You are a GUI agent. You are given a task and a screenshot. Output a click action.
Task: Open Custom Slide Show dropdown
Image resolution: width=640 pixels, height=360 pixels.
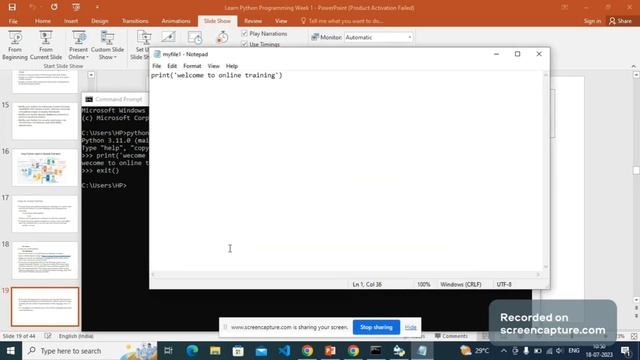coord(107,45)
